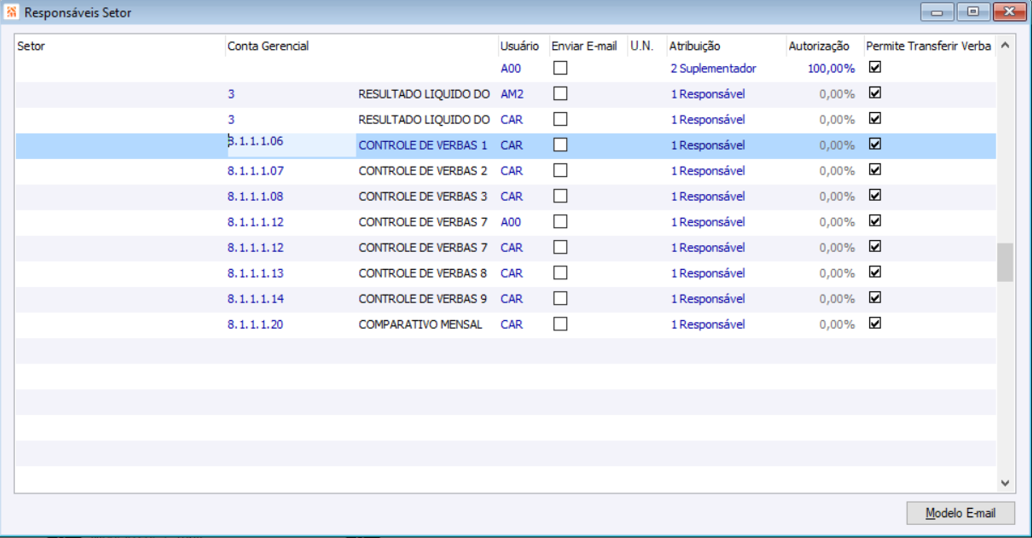Uncheck Permite Transferir Verba for RESULTADO LIQUIDO AM2
Image resolution: width=1032 pixels, height=538 pixels.
[875, 93]
